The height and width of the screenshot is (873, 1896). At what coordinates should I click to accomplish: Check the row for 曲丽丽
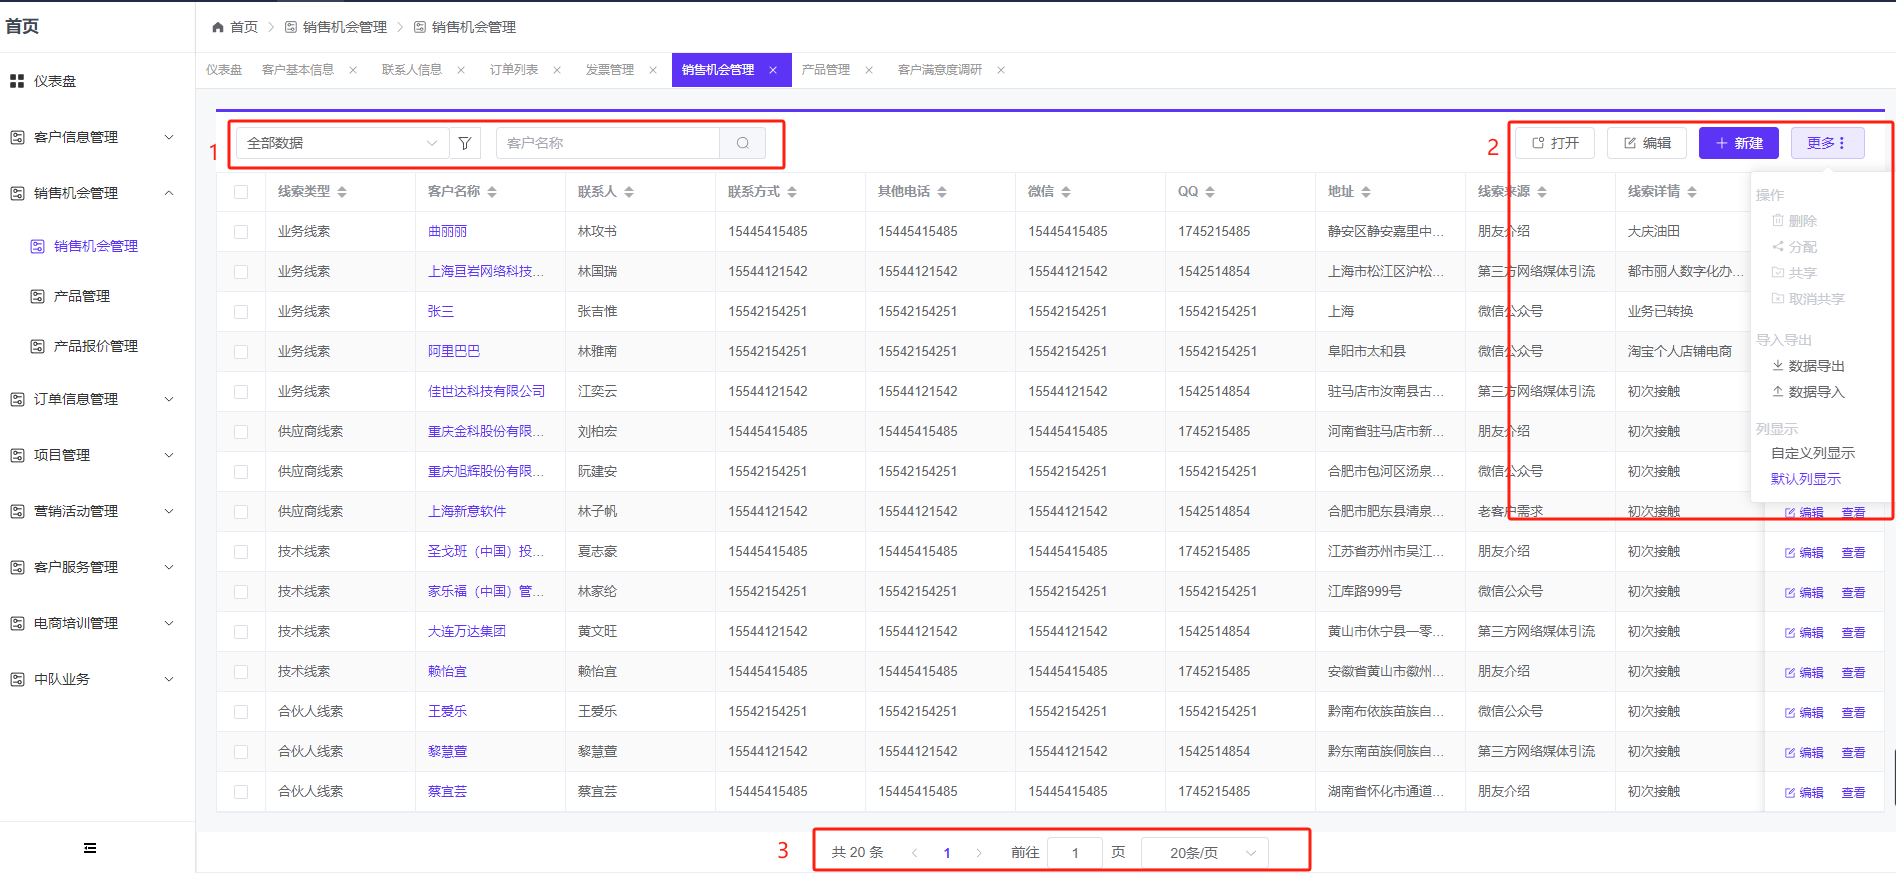pyautogui.click(x=241, y=231)
